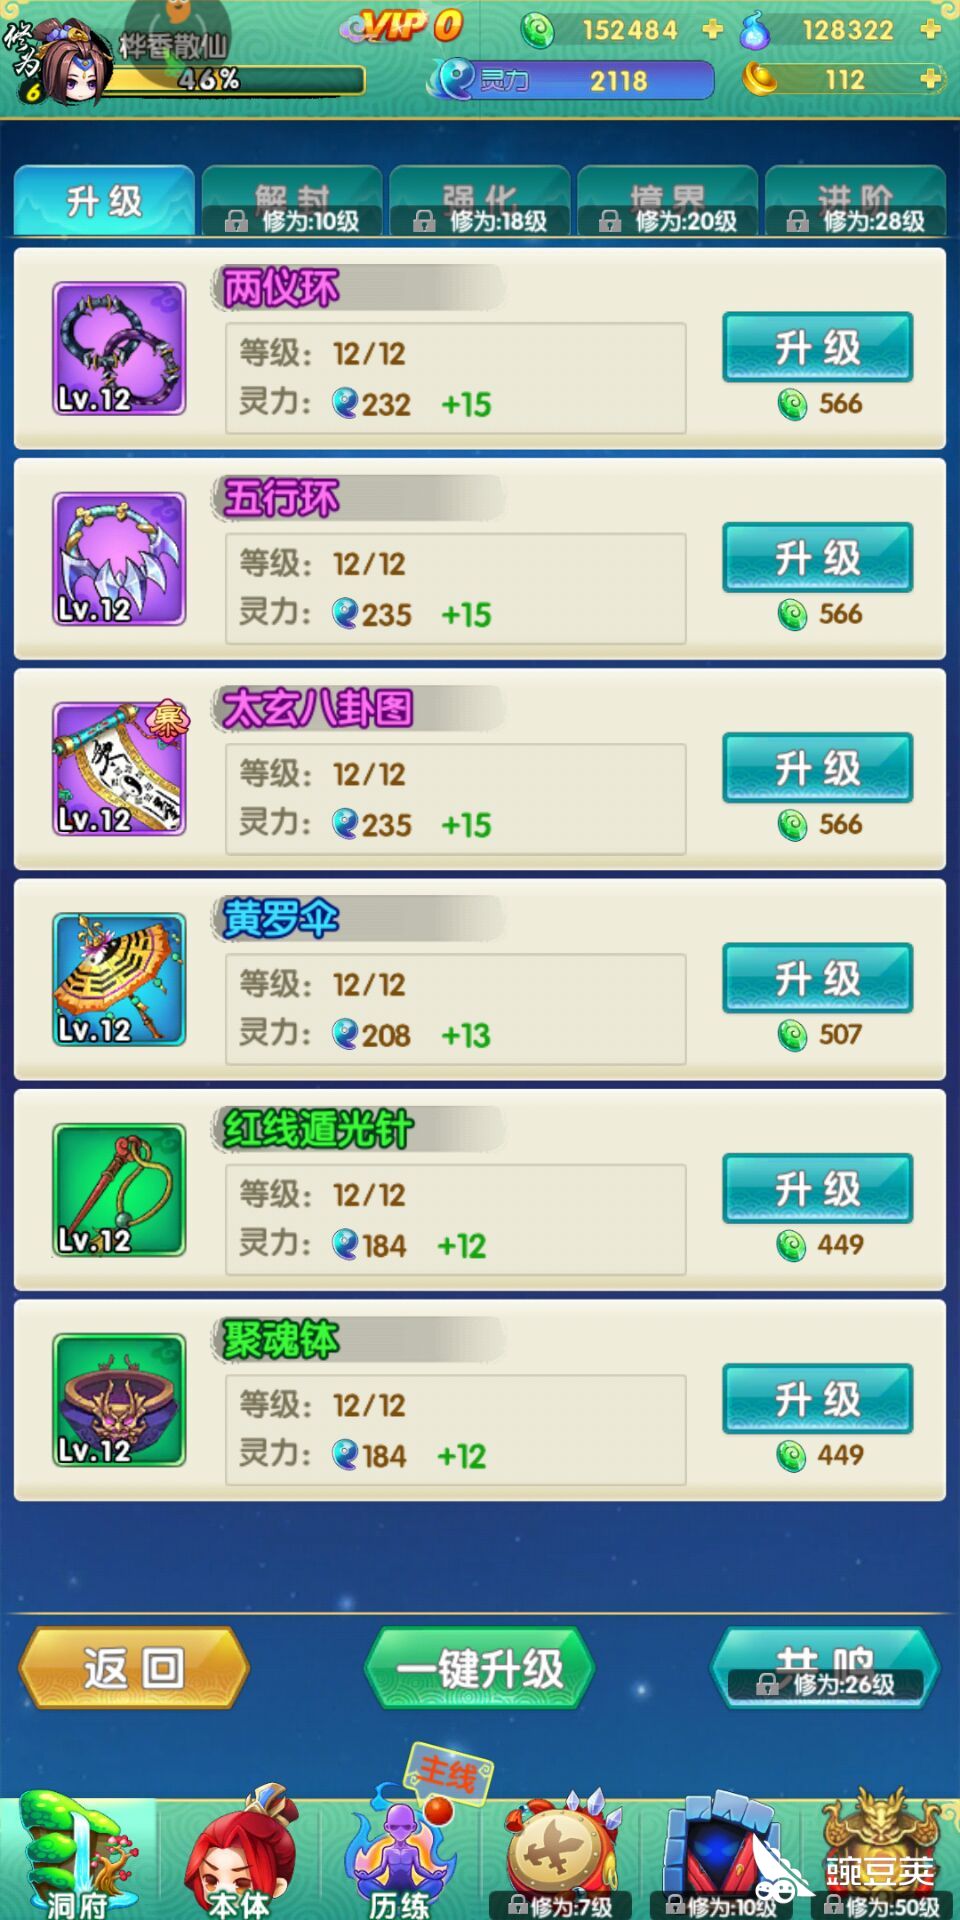Select the locked 解封 tab
The image size is (960, 1920).
292,201
